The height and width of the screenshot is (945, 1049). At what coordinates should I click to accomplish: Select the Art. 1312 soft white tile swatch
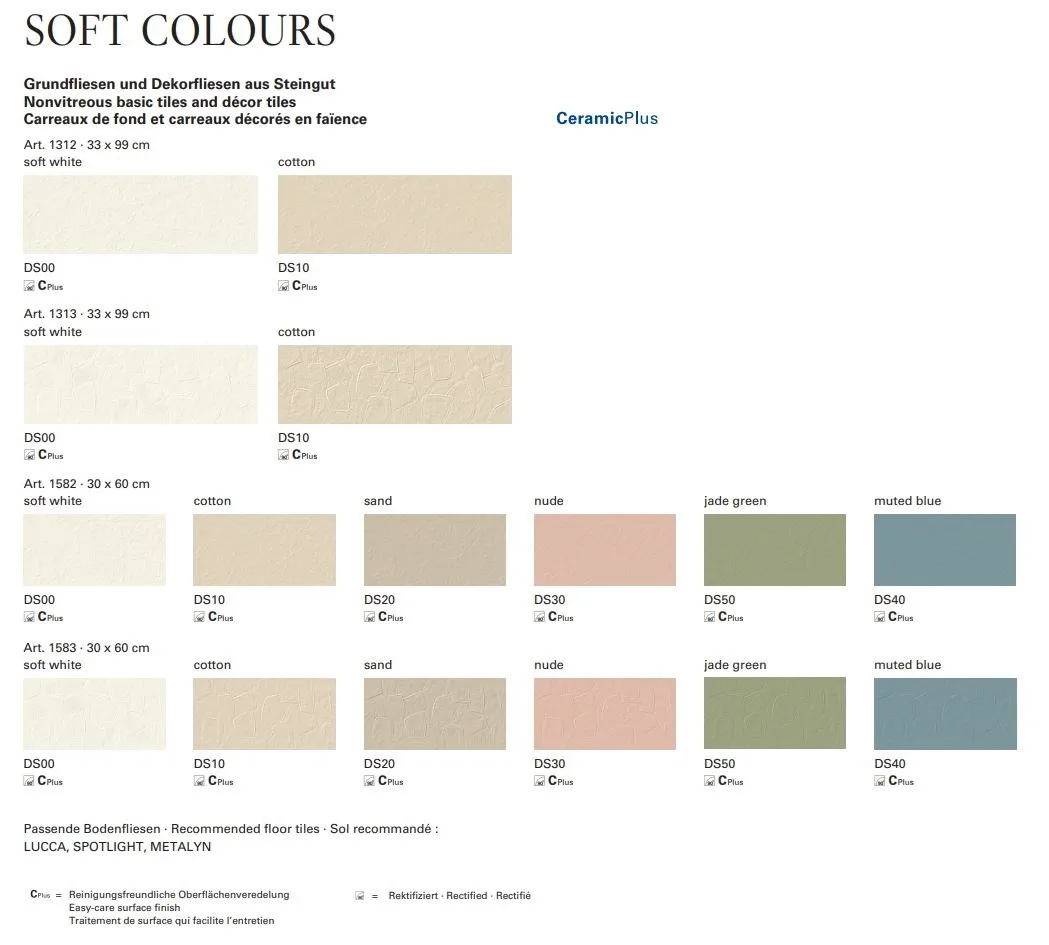(x=140, y=214)
